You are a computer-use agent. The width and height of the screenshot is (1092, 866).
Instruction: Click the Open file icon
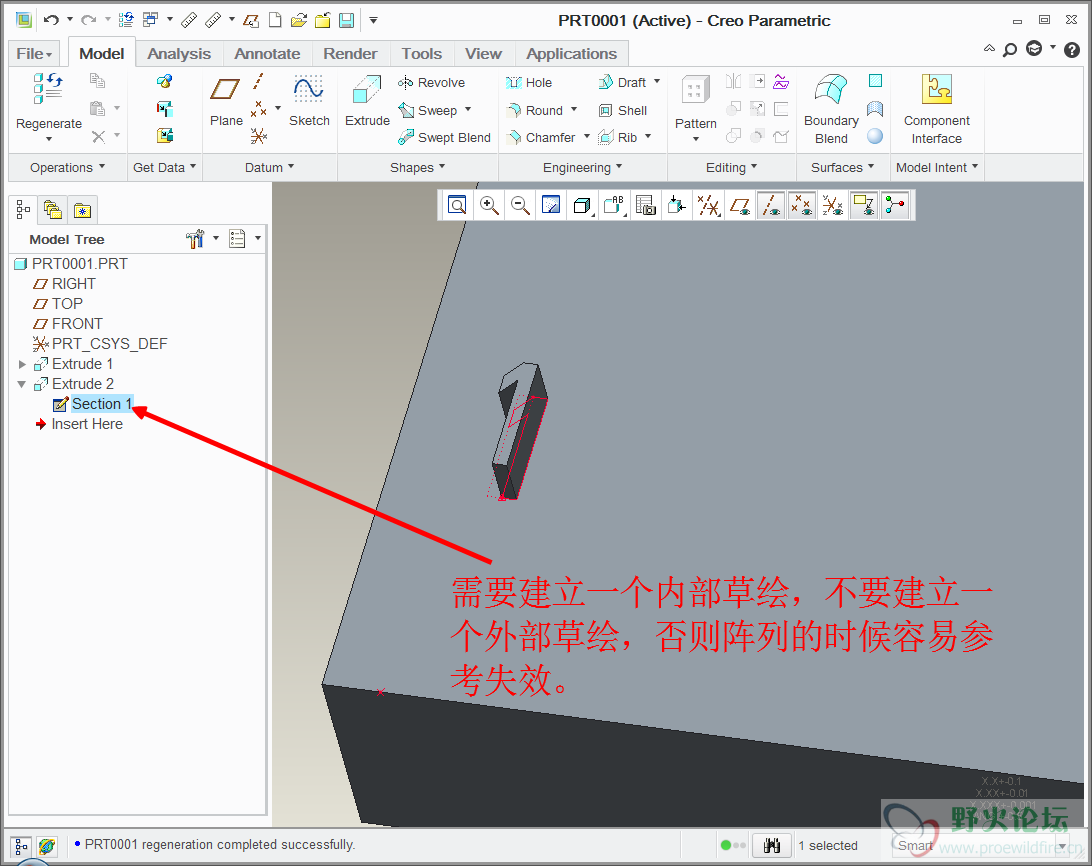[299, 20]
